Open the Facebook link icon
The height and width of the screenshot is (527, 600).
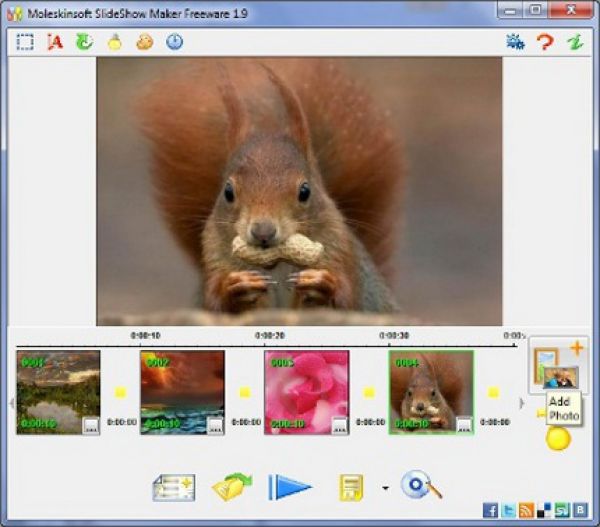(x=490, y=511)
